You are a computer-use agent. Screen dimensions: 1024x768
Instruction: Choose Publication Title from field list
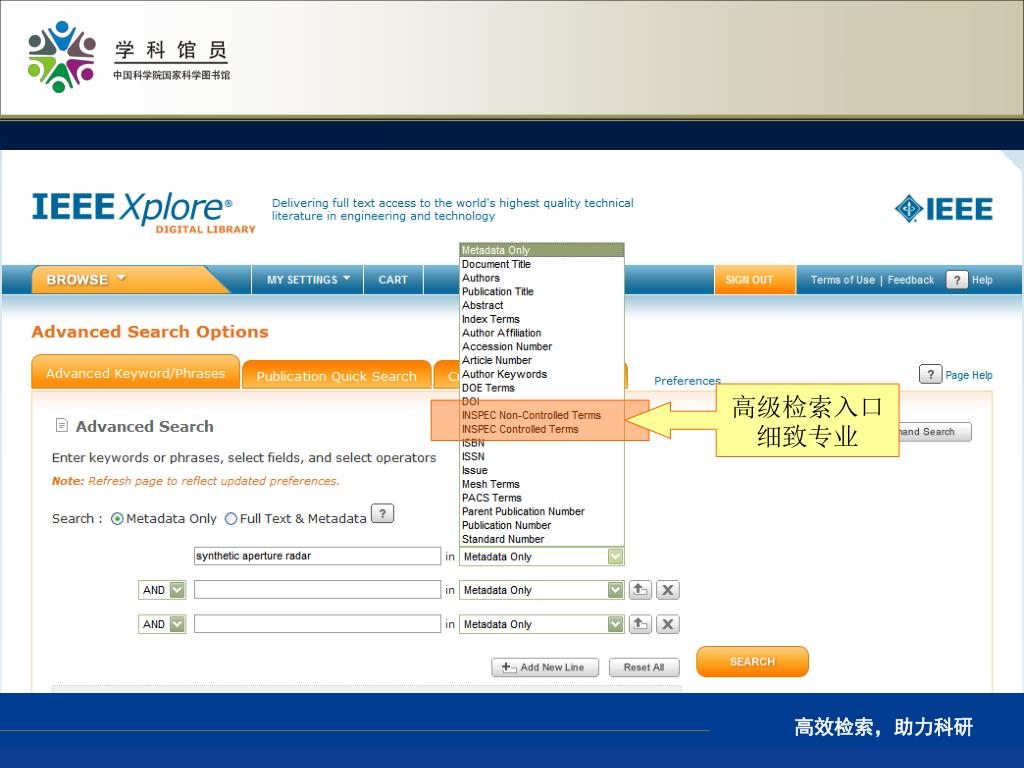(541, 291)
